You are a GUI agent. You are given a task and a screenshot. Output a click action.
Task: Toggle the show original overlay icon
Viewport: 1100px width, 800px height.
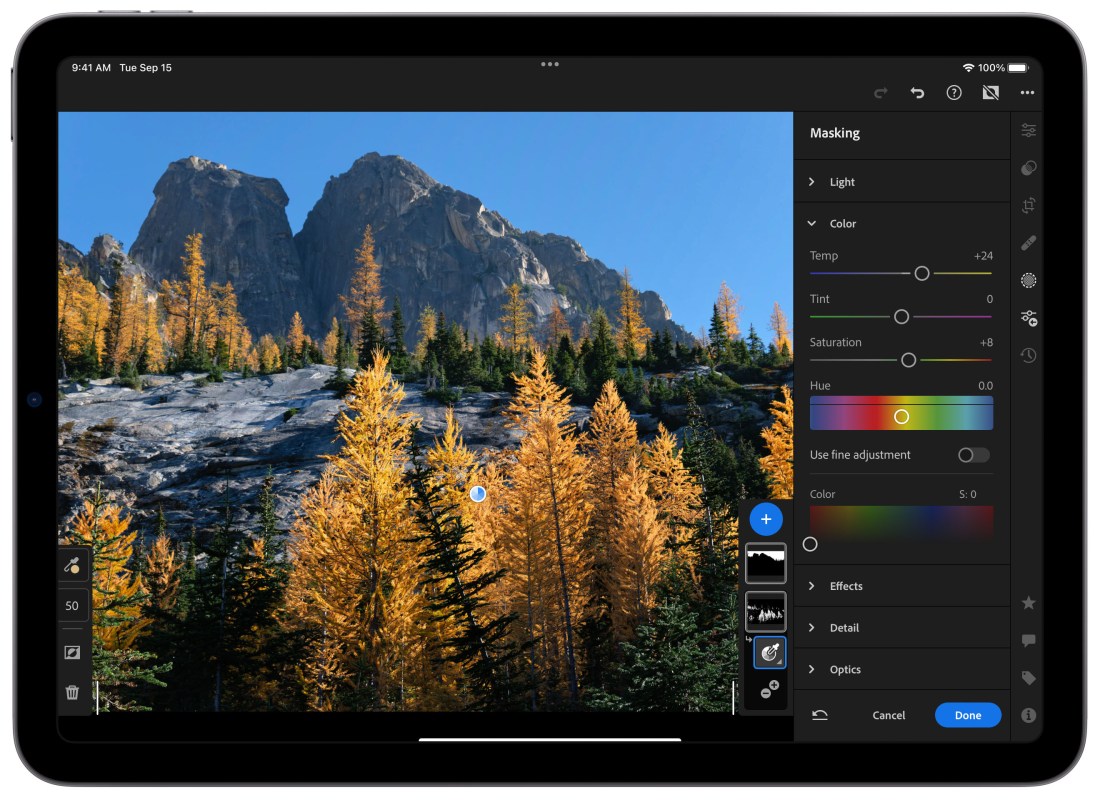coord(991,93)
